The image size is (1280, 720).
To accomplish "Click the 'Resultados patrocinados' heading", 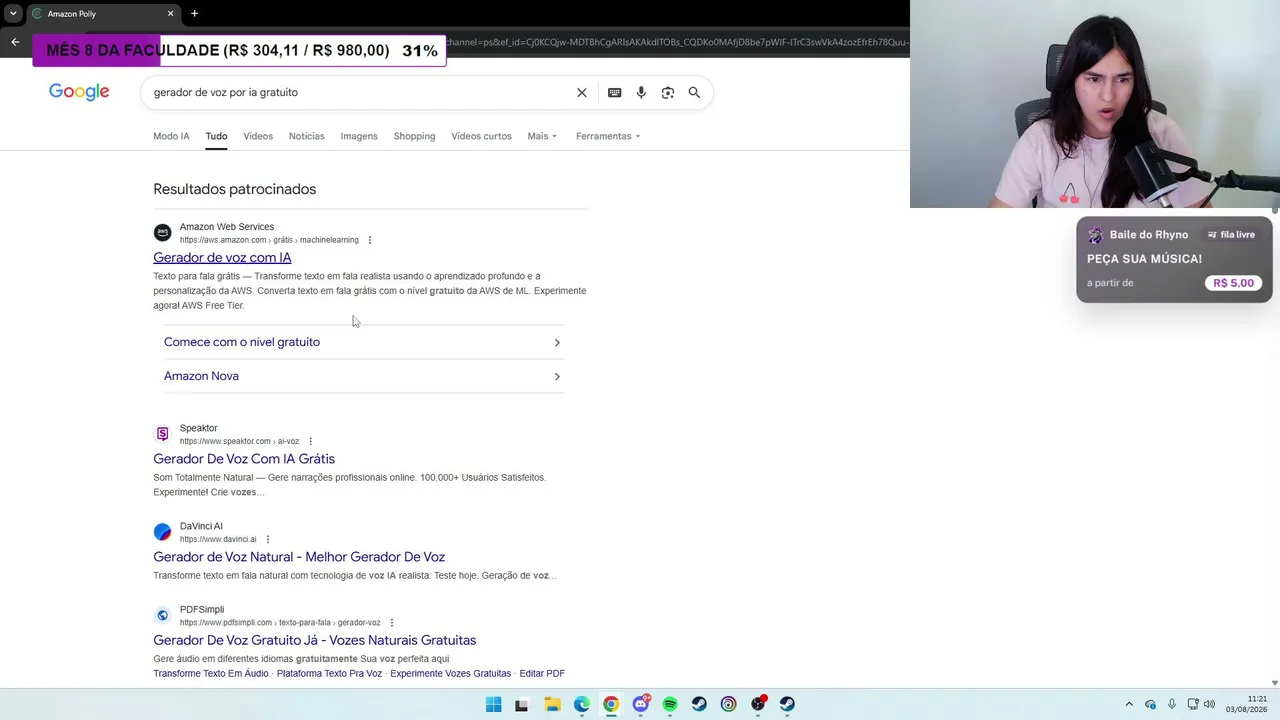I will click(234, 189).
